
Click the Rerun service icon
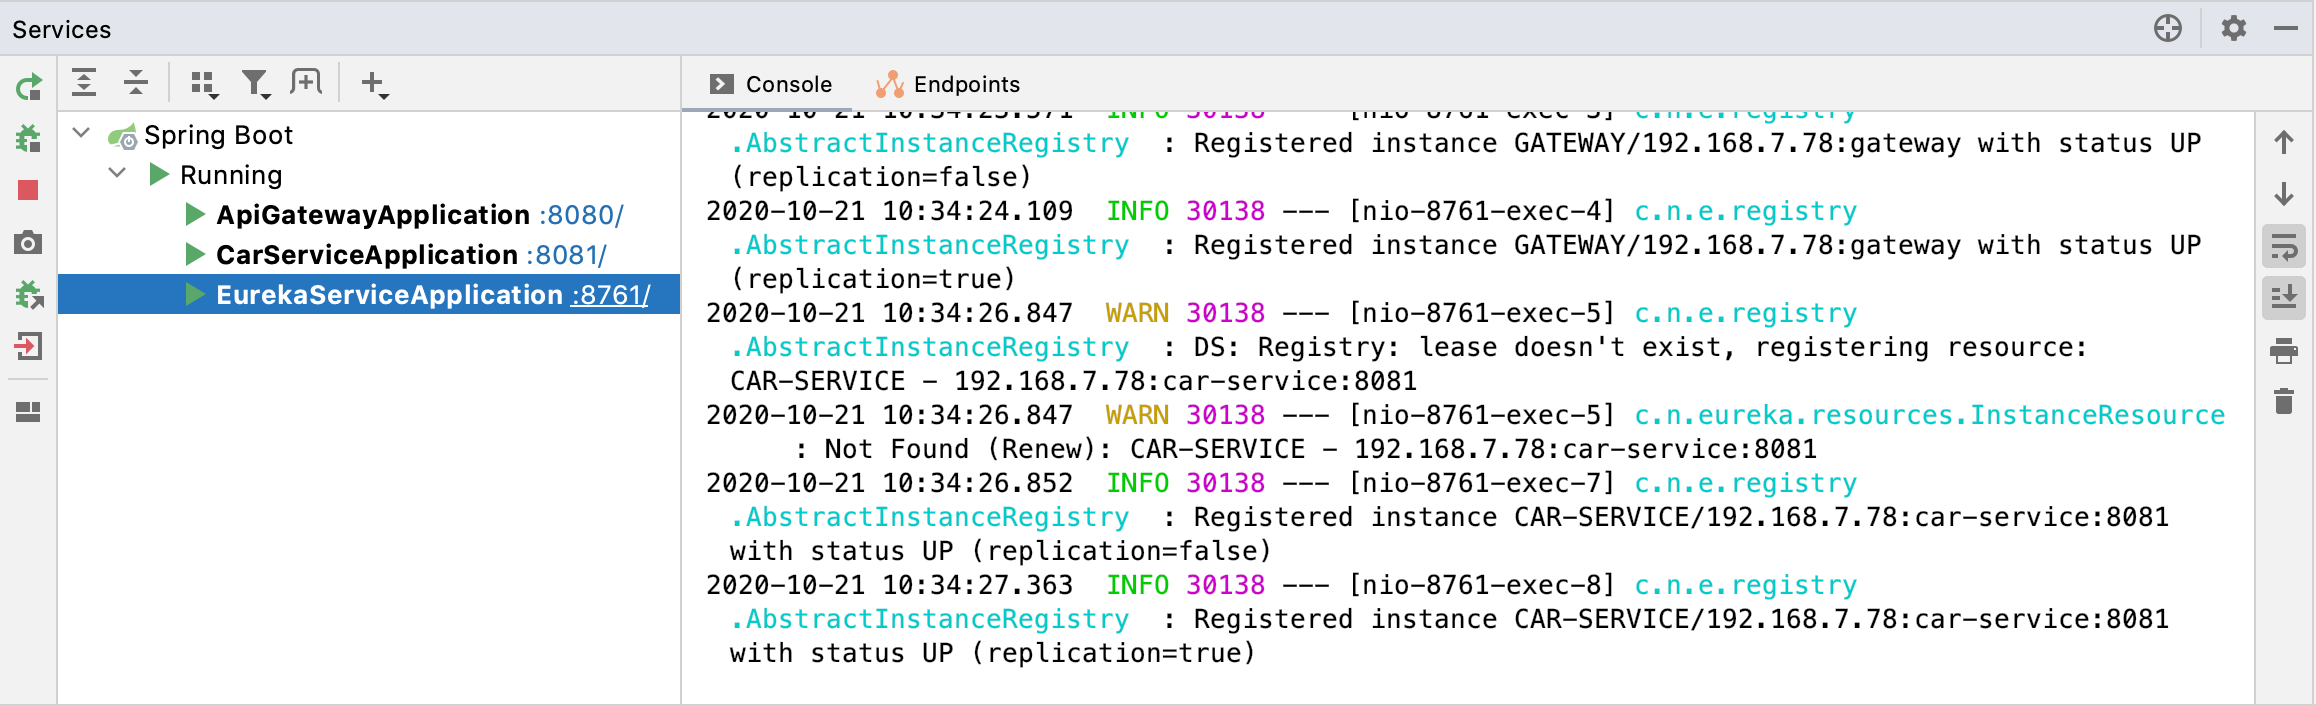coord(28,87)
